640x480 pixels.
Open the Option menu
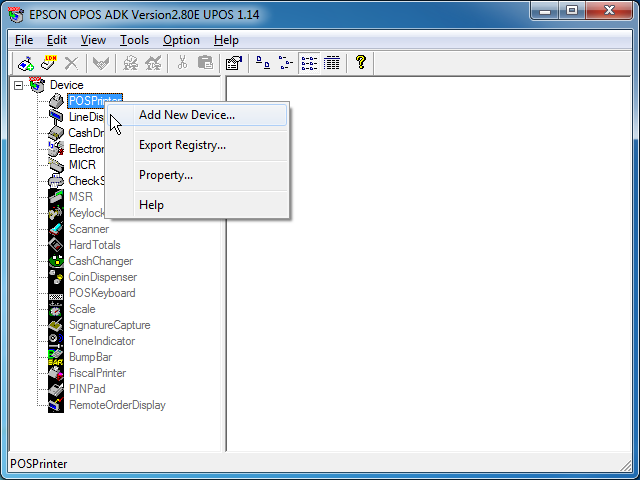pyautogui.click(x=181, y=40)
